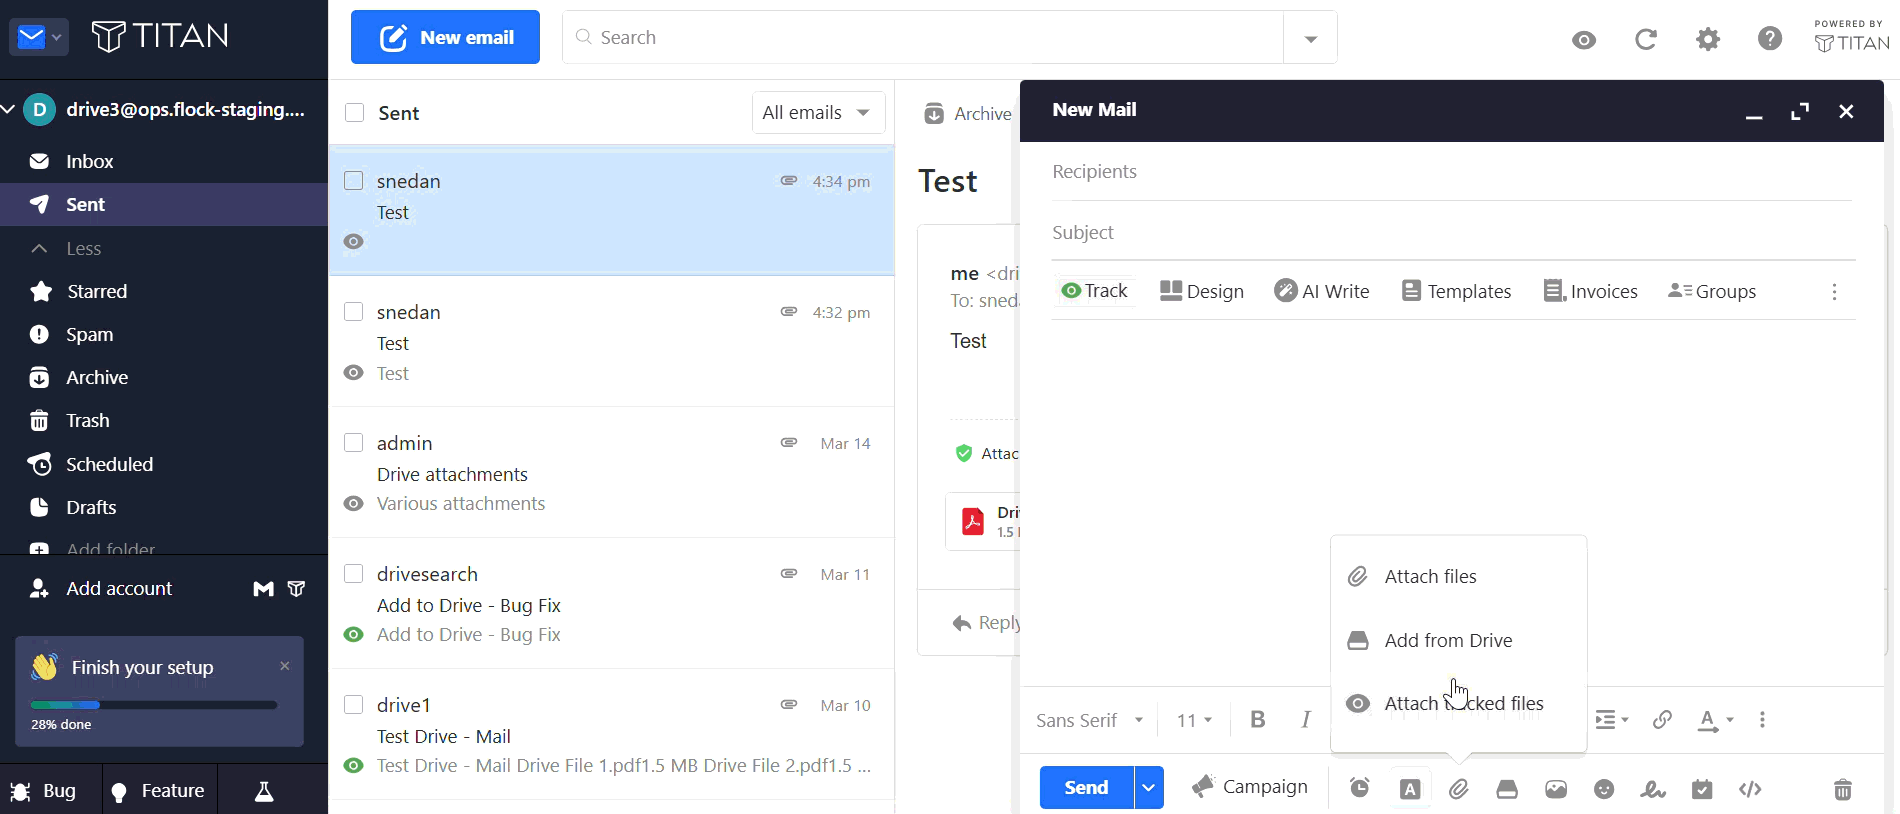Click the refresh icon in top bar
This screenshot has width=1900, height=814.
[x=1646, y=39]
